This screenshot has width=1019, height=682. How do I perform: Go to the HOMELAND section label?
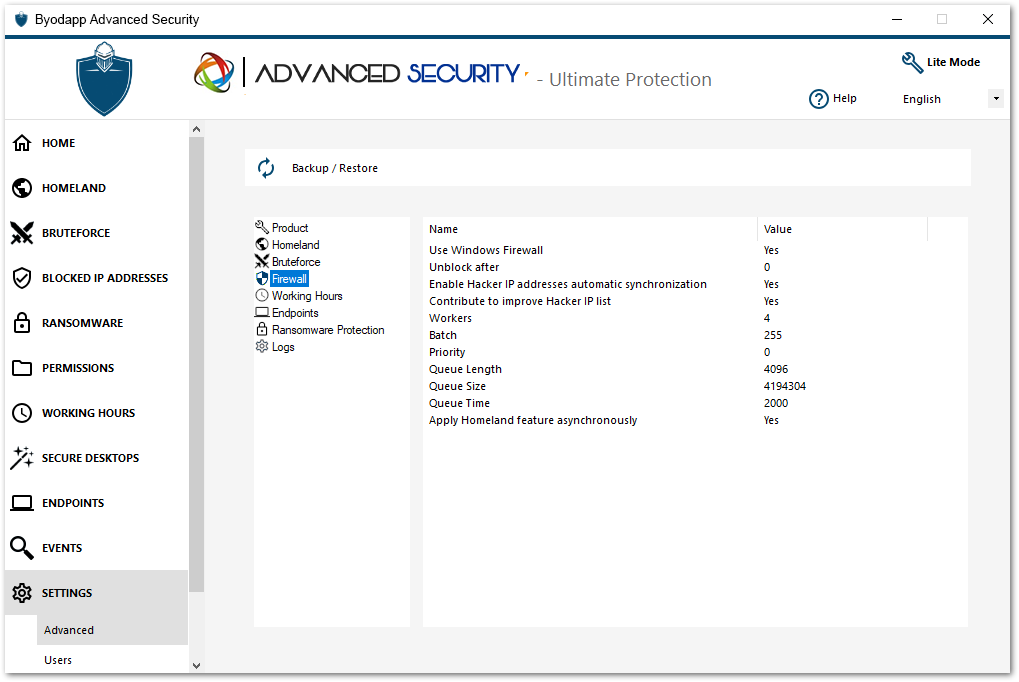[74, 188]
